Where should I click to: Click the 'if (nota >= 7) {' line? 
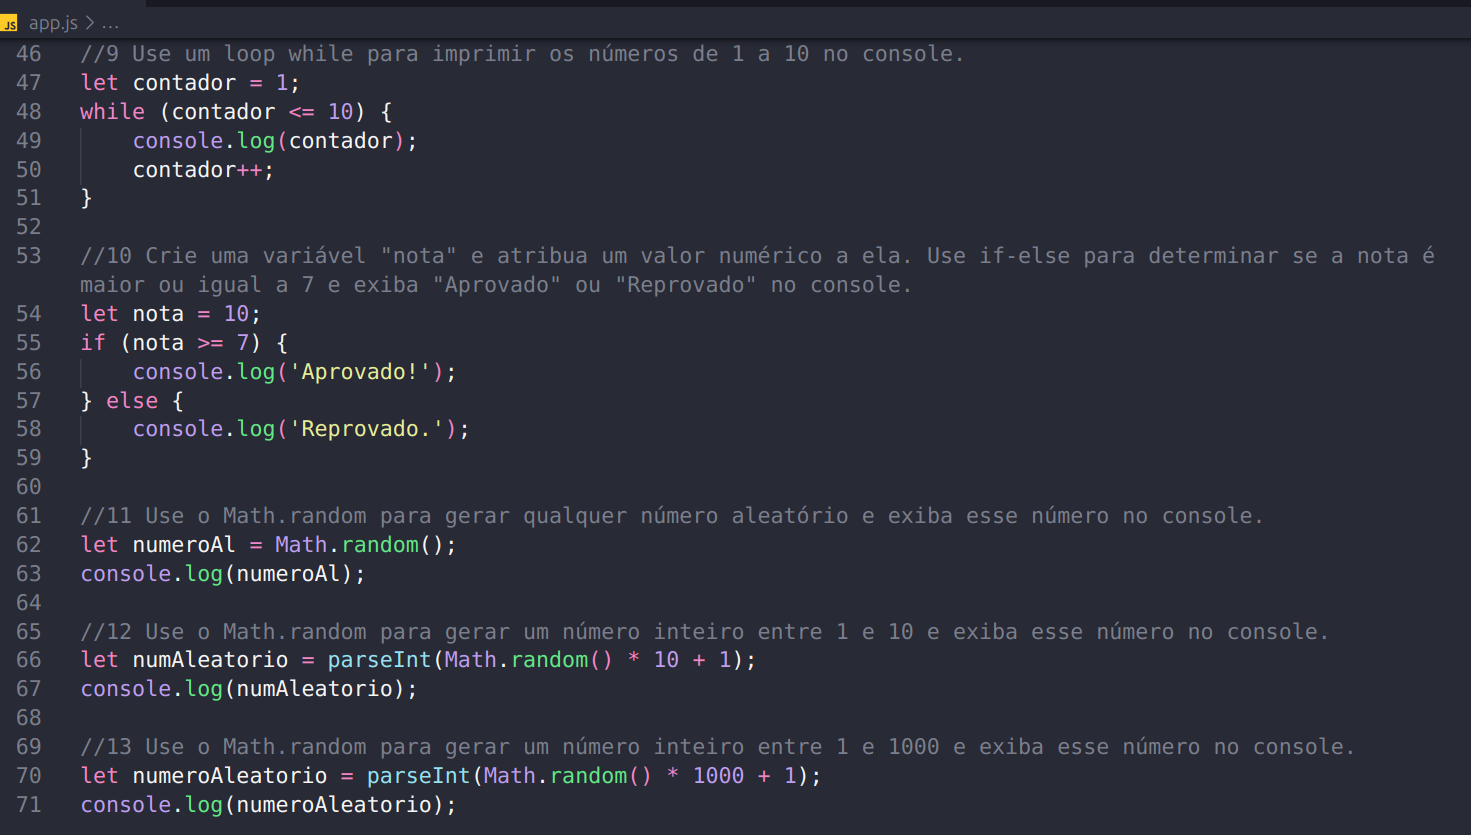184,343
